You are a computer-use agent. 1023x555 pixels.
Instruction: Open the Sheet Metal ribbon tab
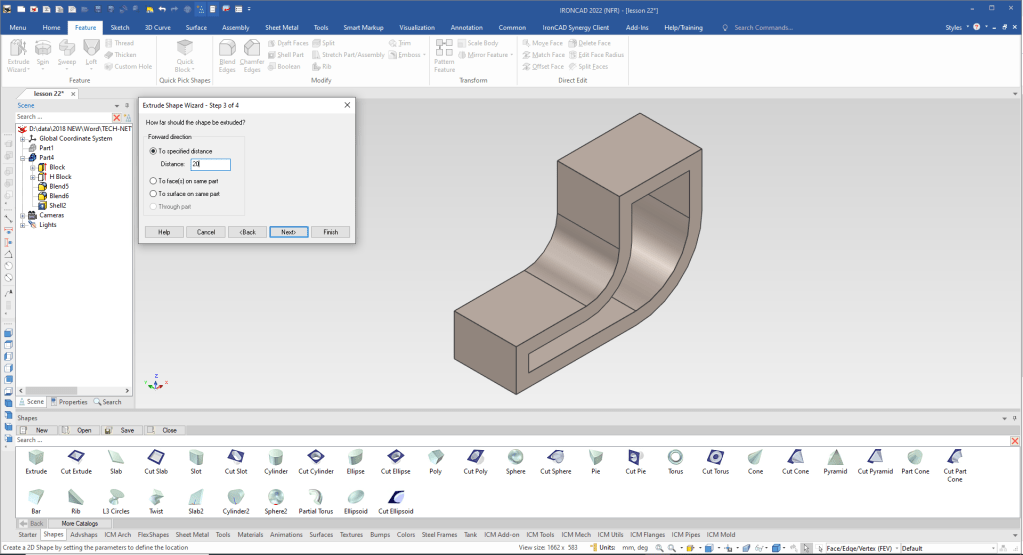pyautogui.click(x=281, y=28)
